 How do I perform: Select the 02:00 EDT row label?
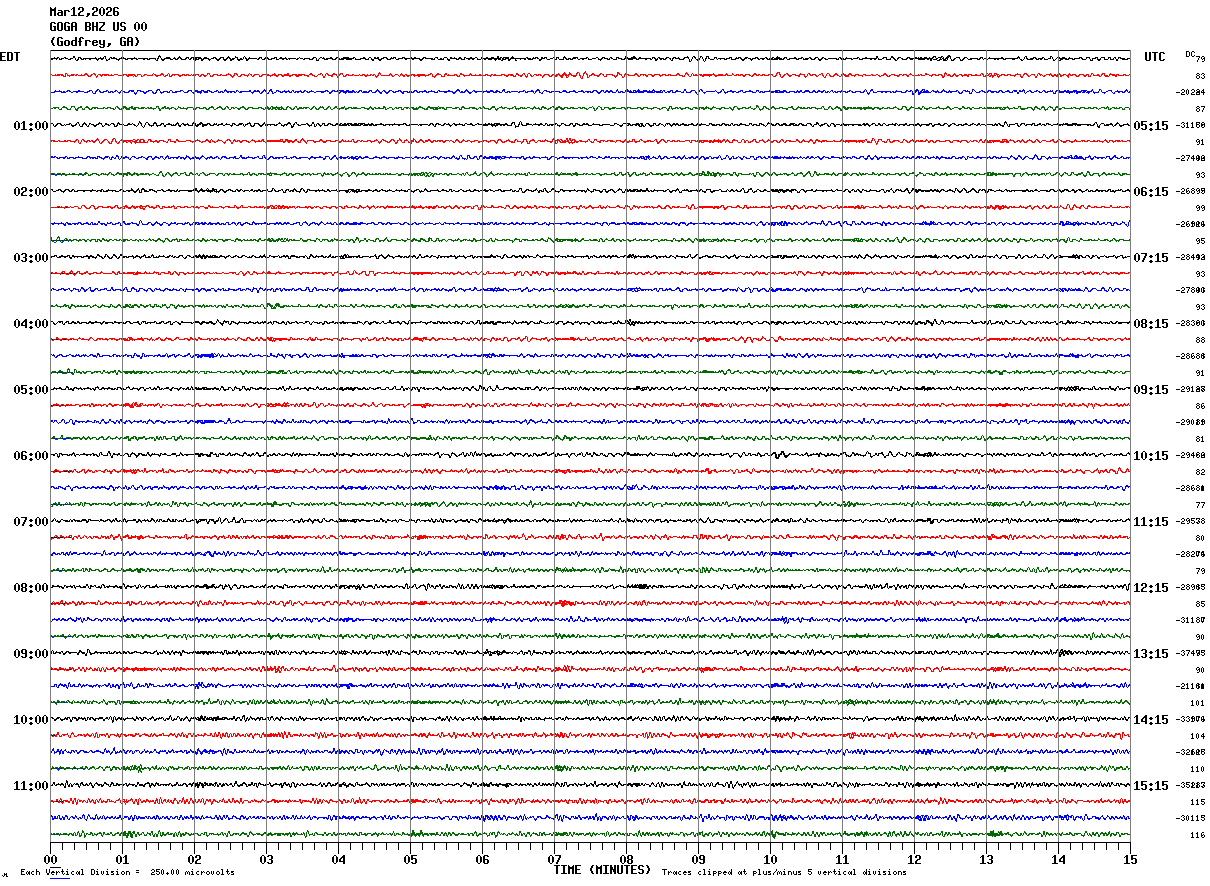(x=31, y=192)
